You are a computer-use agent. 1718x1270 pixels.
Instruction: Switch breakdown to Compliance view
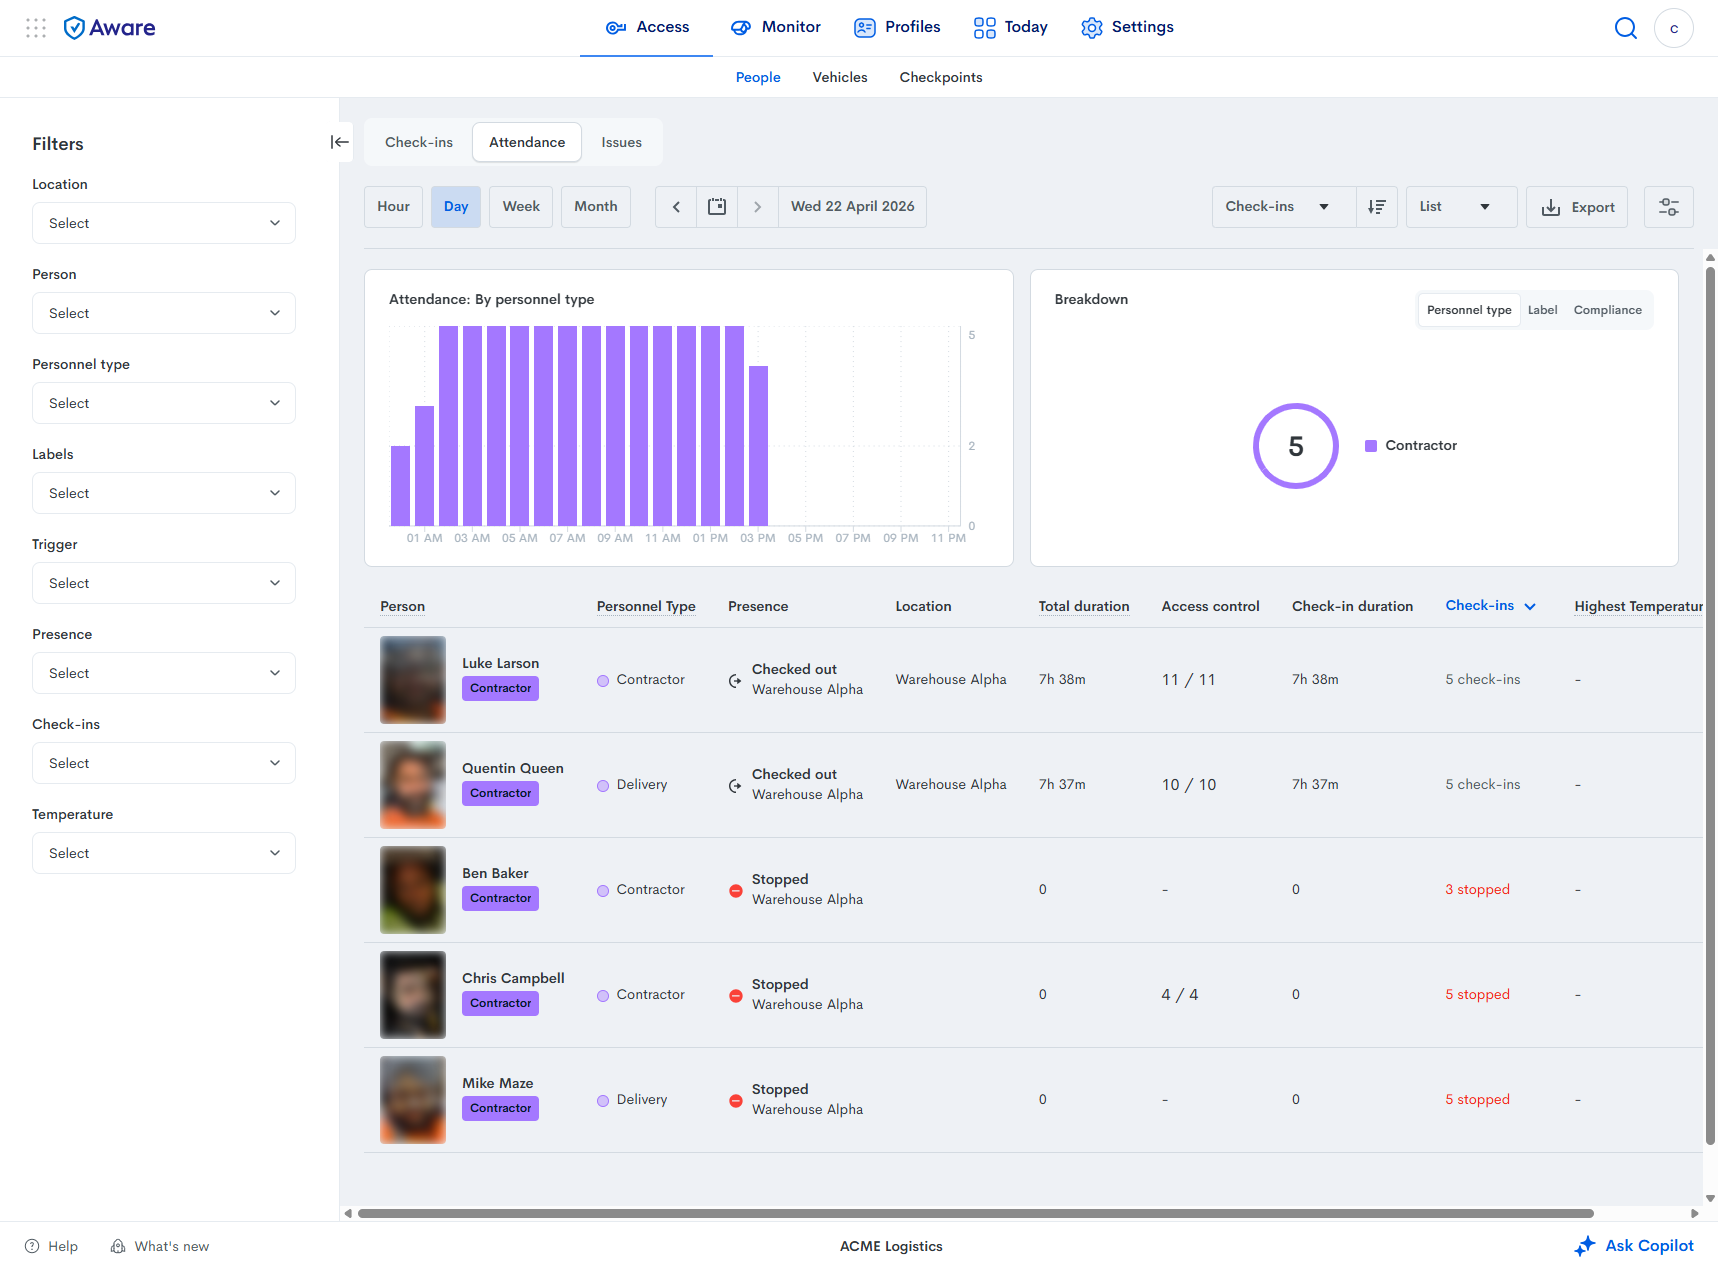tap(1607, 310)
